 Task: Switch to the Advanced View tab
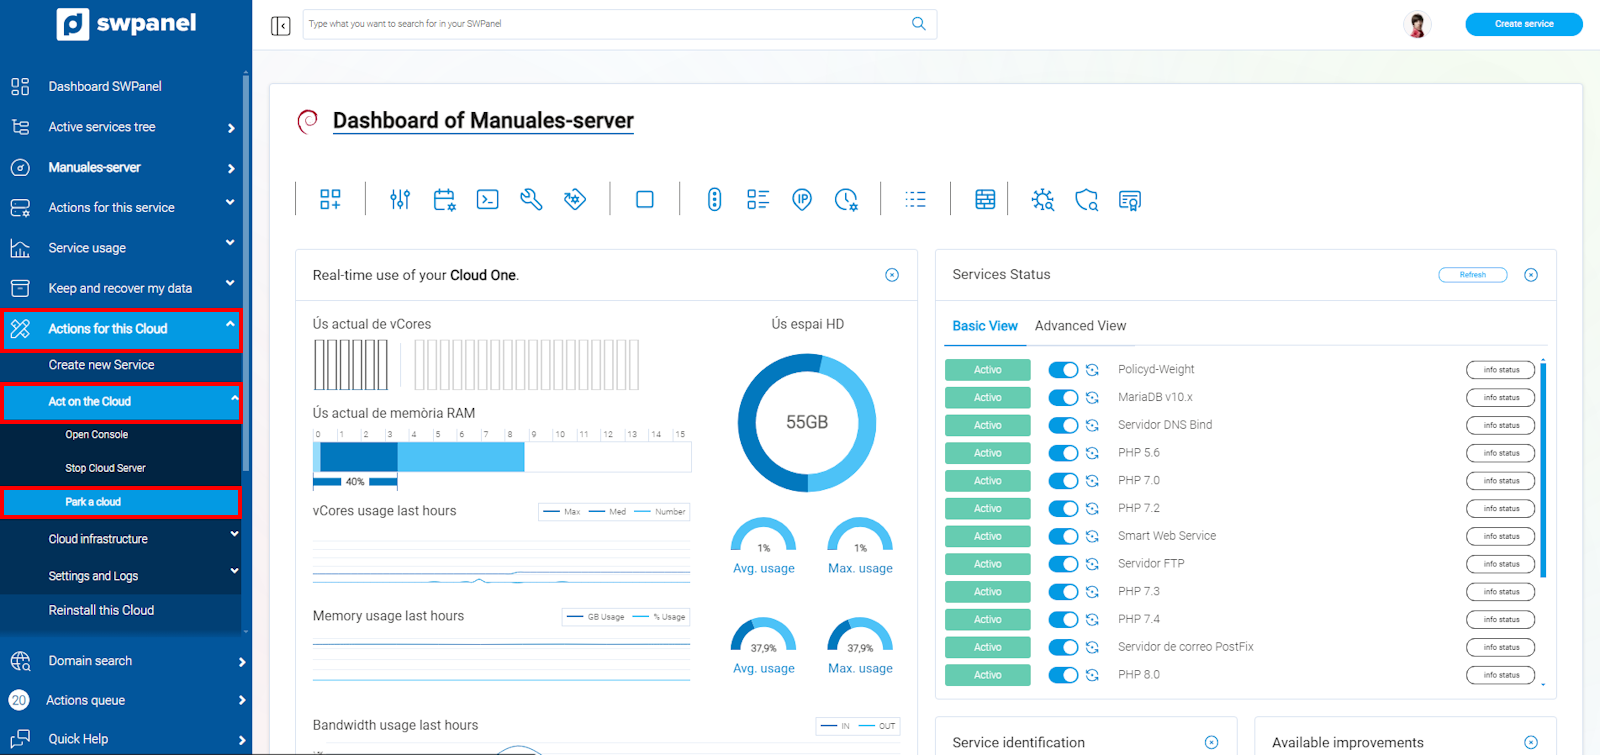point(1080,326)
